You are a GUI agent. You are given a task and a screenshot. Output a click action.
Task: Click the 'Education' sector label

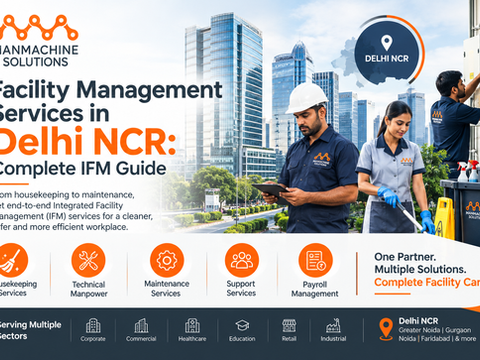242,339
